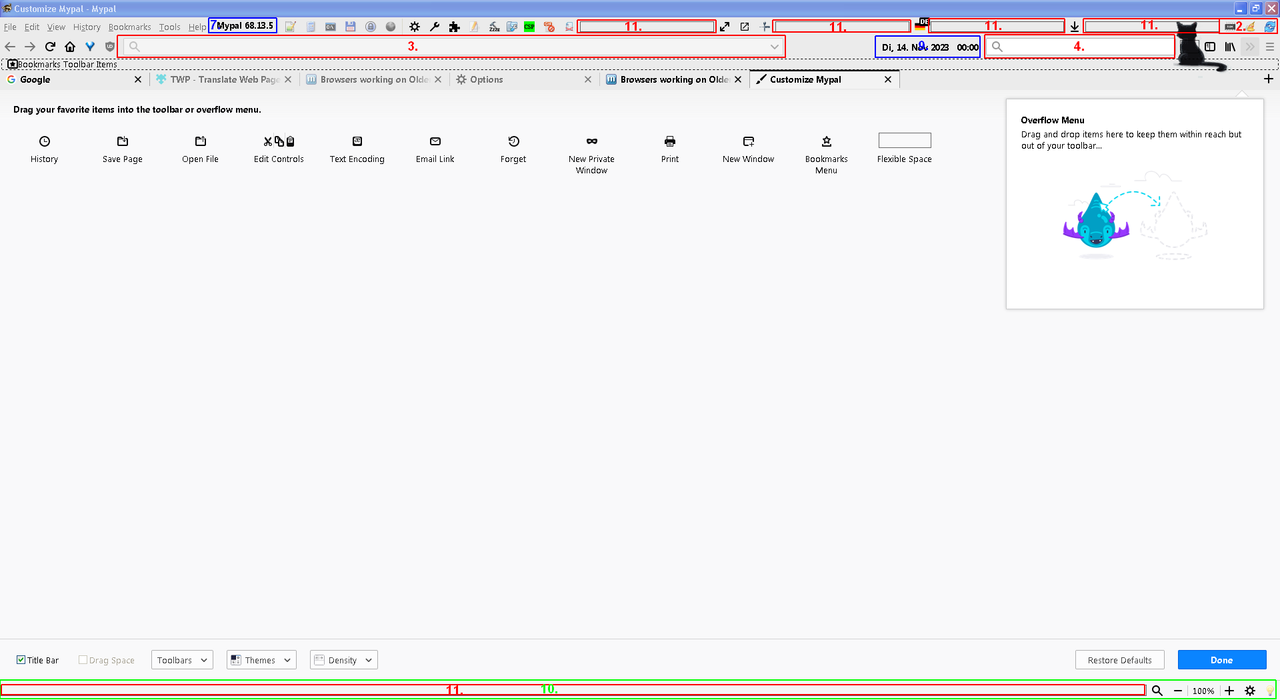
Task: Click the Library books icon
Action: (1230, 46)
